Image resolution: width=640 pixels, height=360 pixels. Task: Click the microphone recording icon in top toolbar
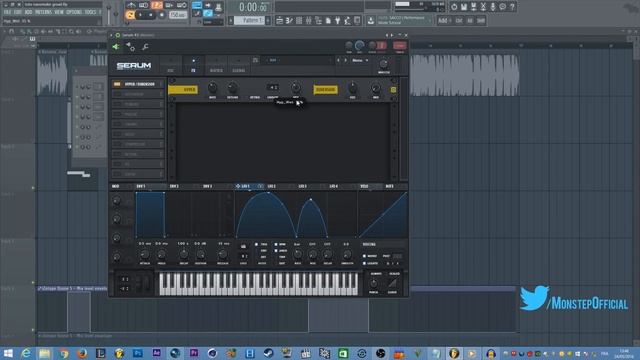[x=493, y=7]
